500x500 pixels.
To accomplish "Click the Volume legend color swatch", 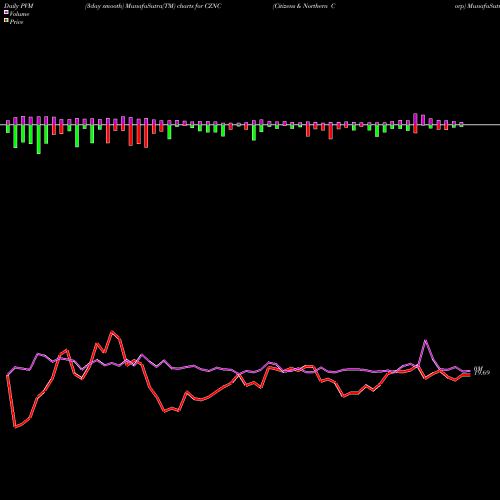I will [x=6, y=12].
